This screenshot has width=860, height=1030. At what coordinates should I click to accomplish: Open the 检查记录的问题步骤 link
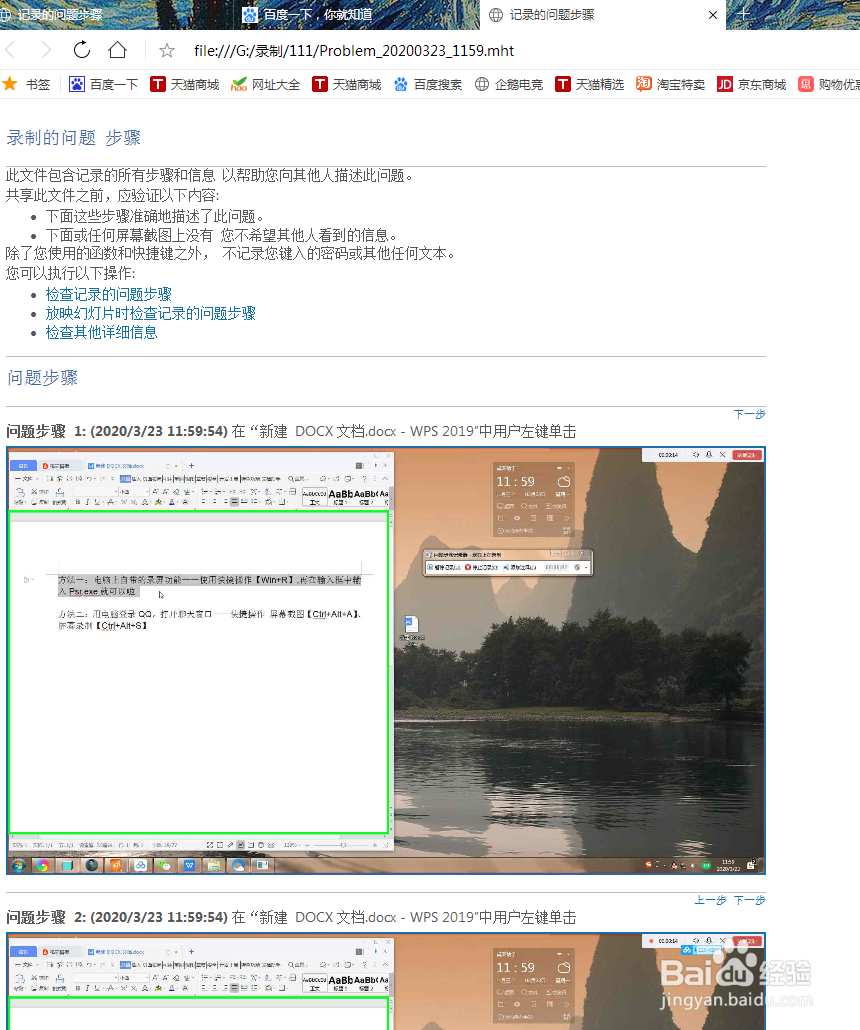(108, 294)
